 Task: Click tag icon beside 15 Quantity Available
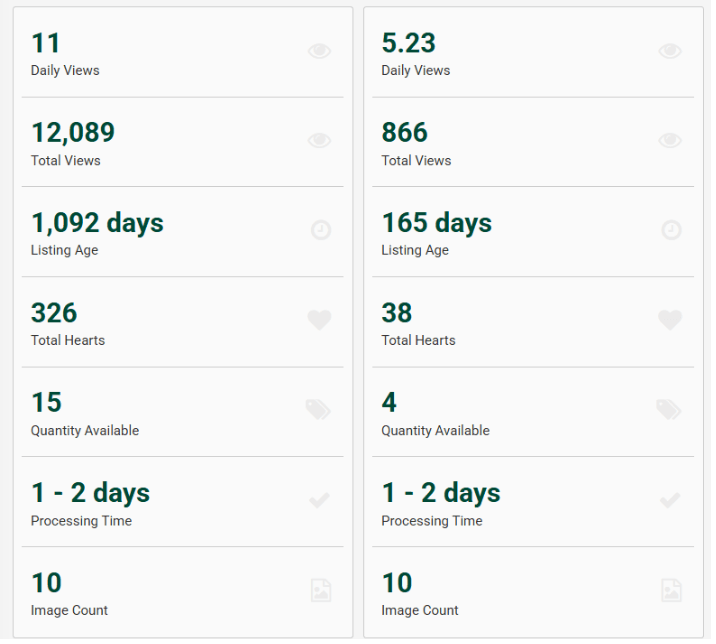pyautogui.click(x=318, y=409)
